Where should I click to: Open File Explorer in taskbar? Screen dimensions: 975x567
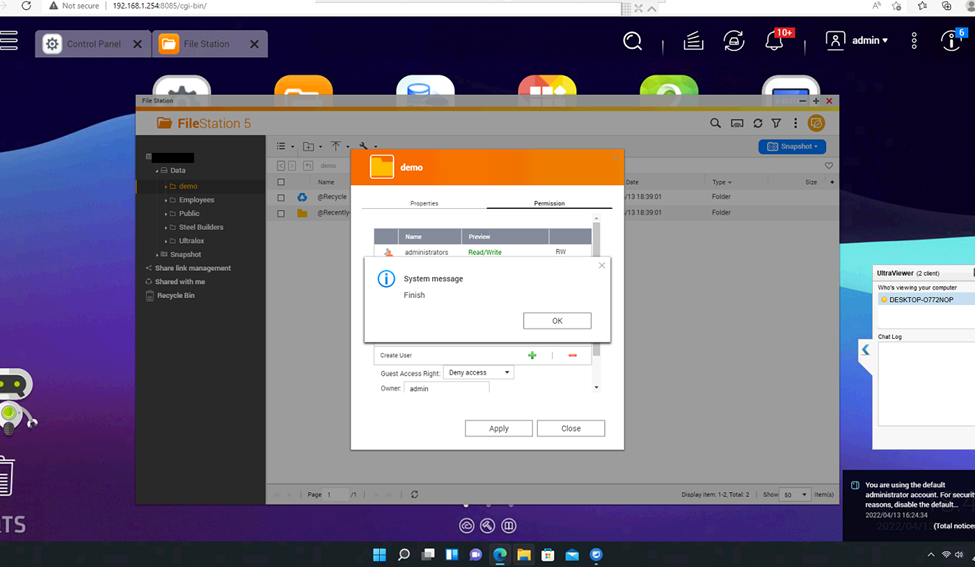pyautogui.click(x=524, y=555)
